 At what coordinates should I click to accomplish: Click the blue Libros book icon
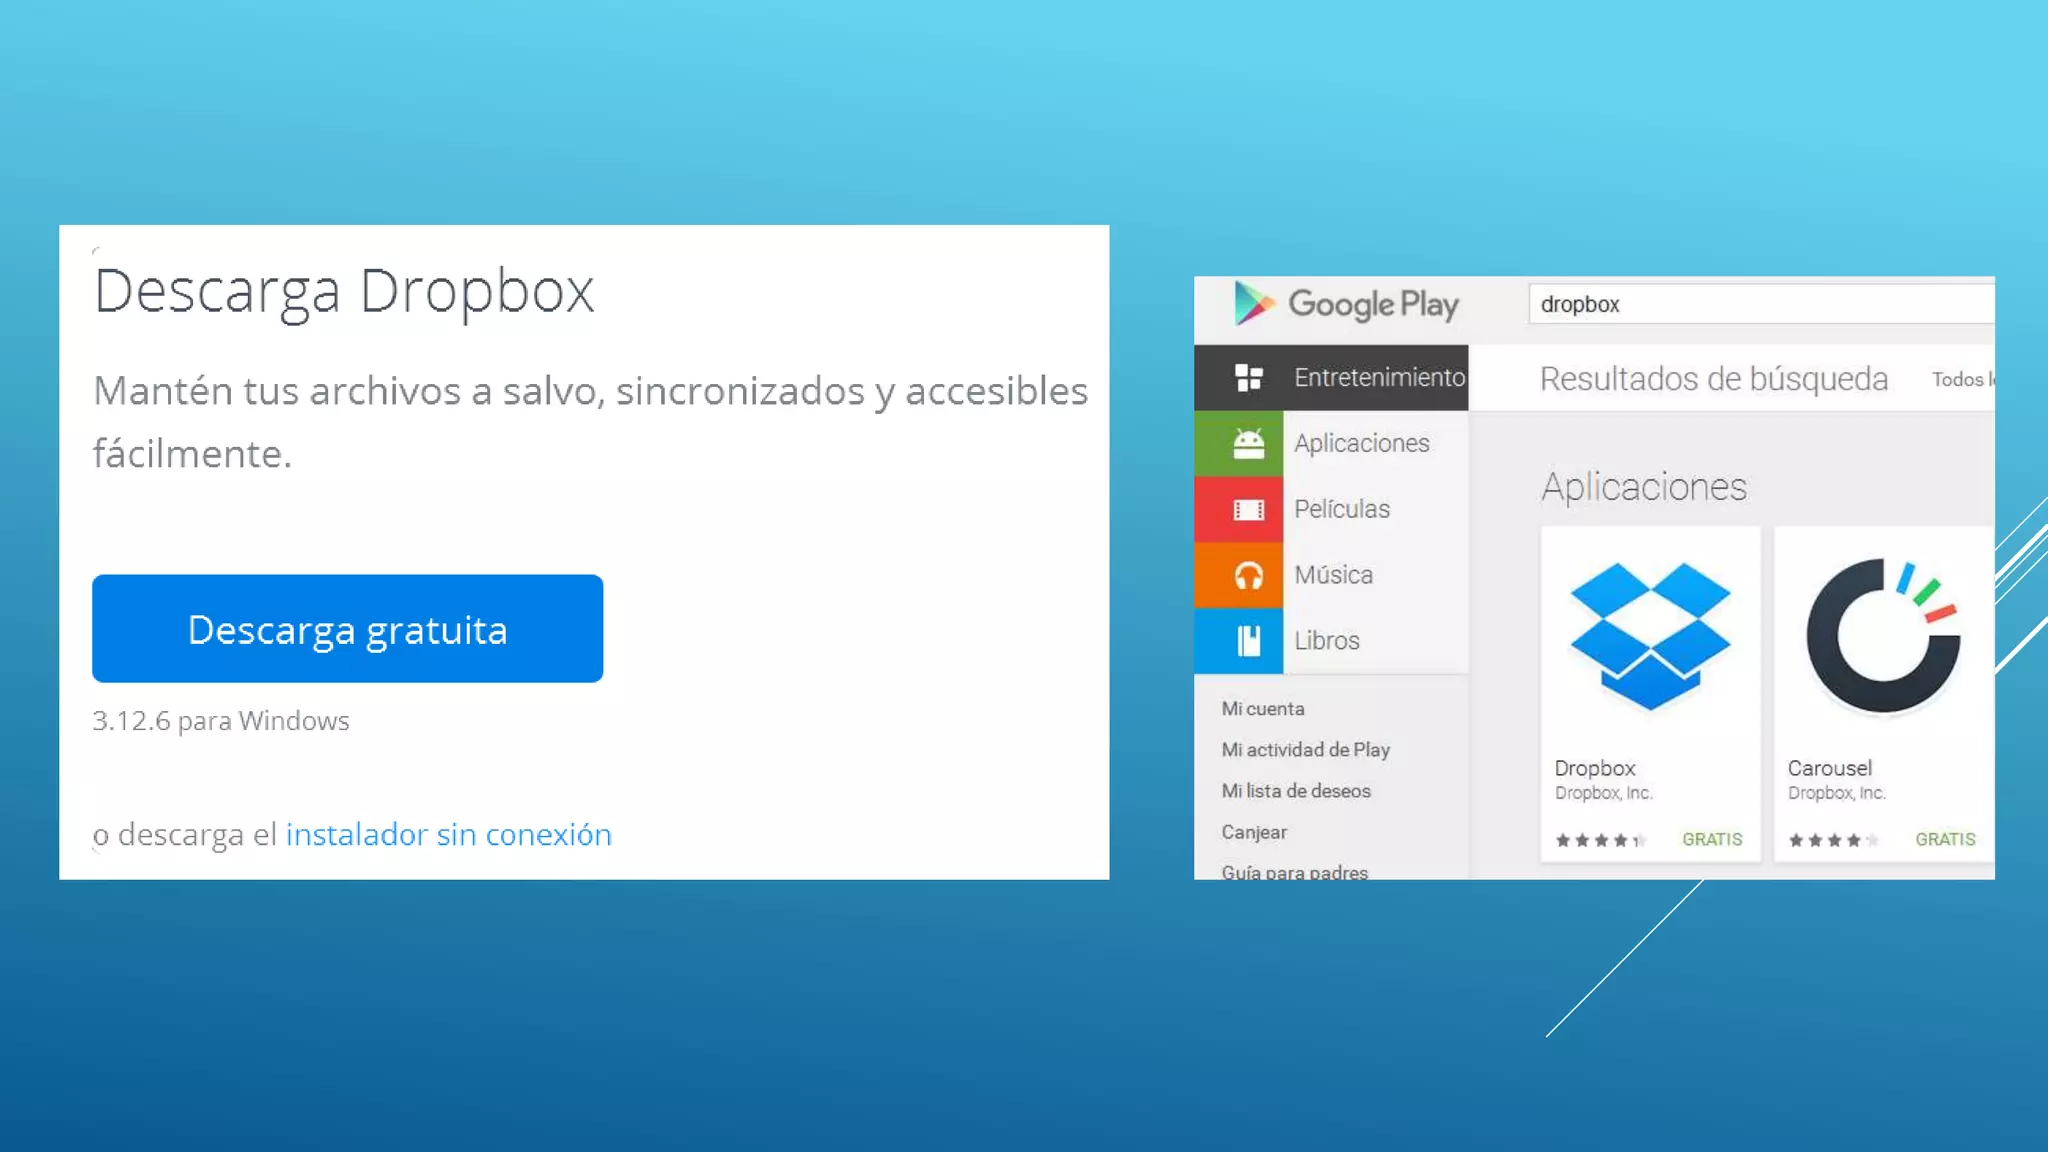point(1248,641)
